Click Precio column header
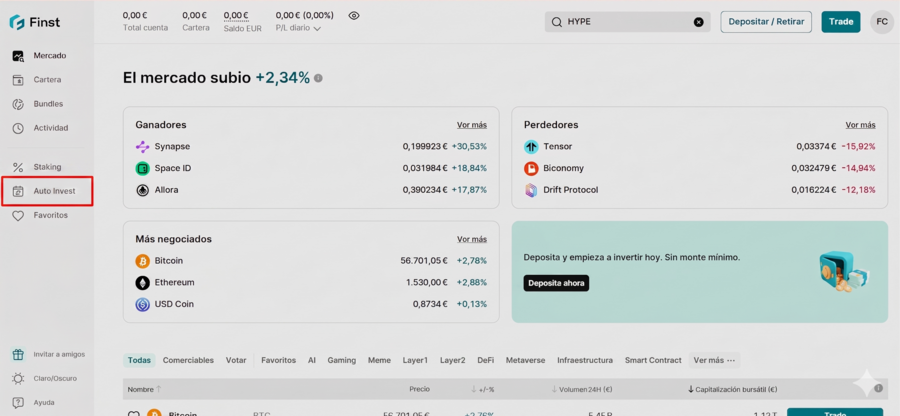The width and height of the screenshot is (900, 416). (420, 389)
